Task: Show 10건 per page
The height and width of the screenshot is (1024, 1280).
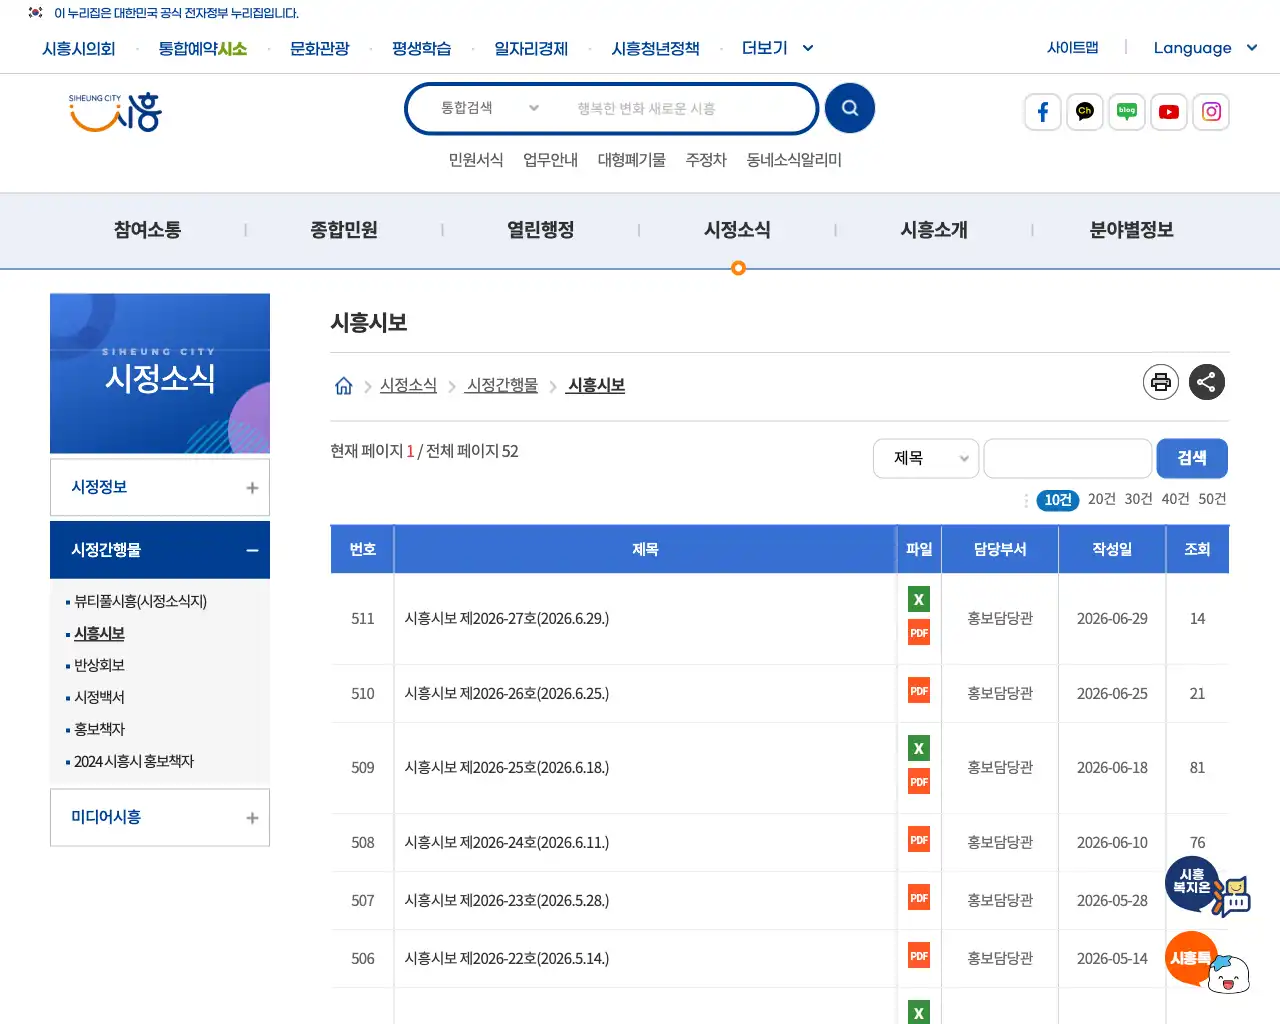Action: (x=1058, y=500)
